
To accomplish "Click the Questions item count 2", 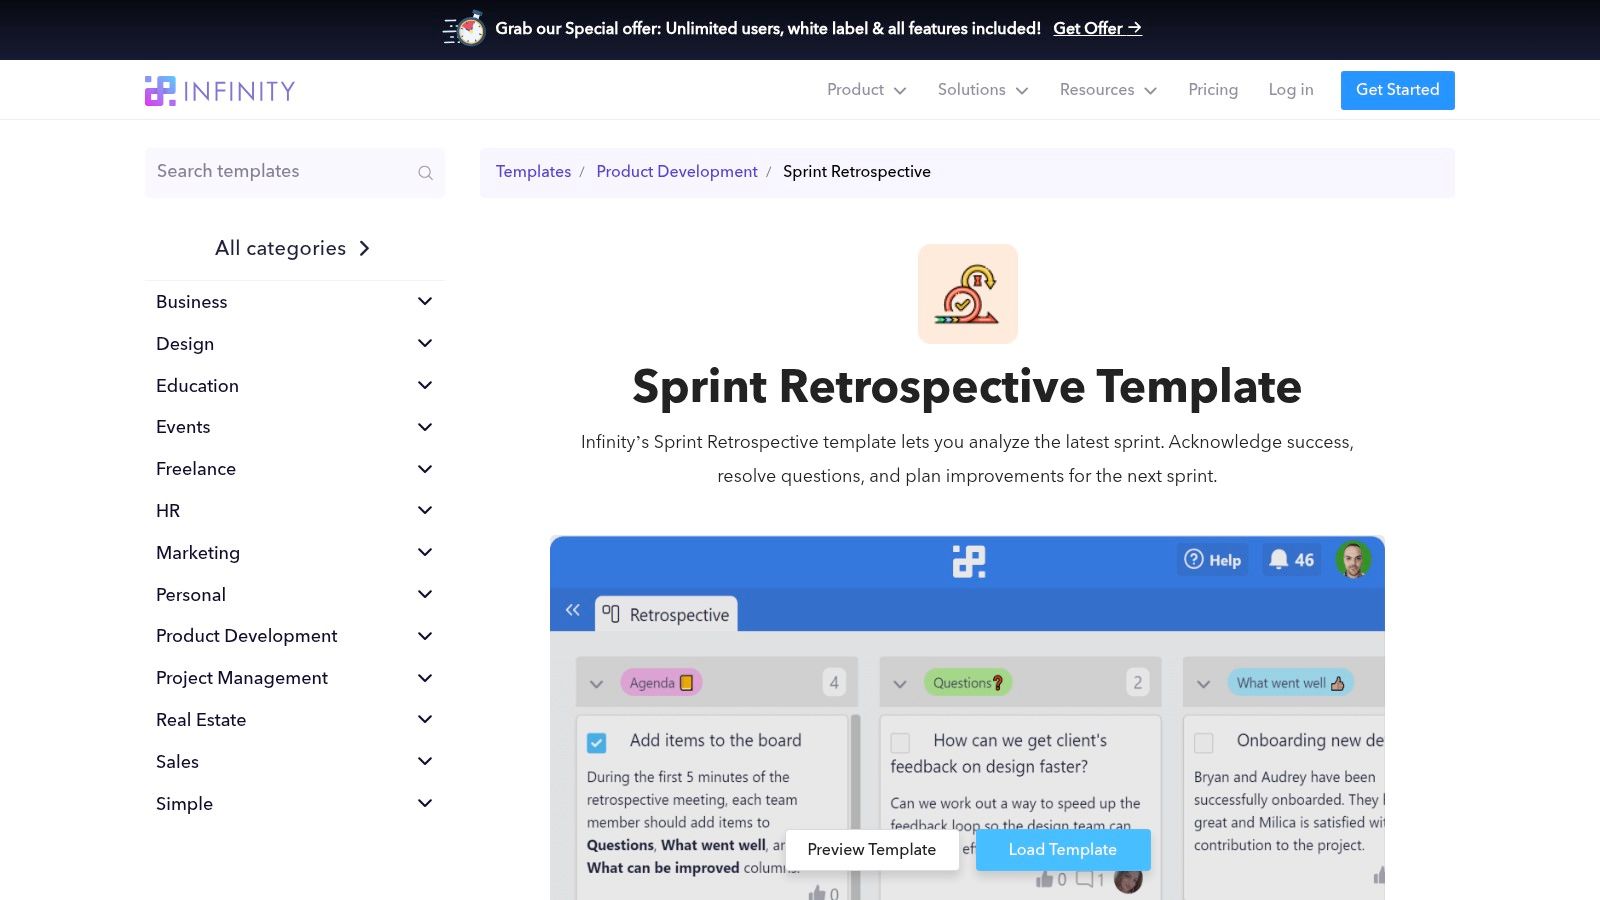I will pos(1137,683).
